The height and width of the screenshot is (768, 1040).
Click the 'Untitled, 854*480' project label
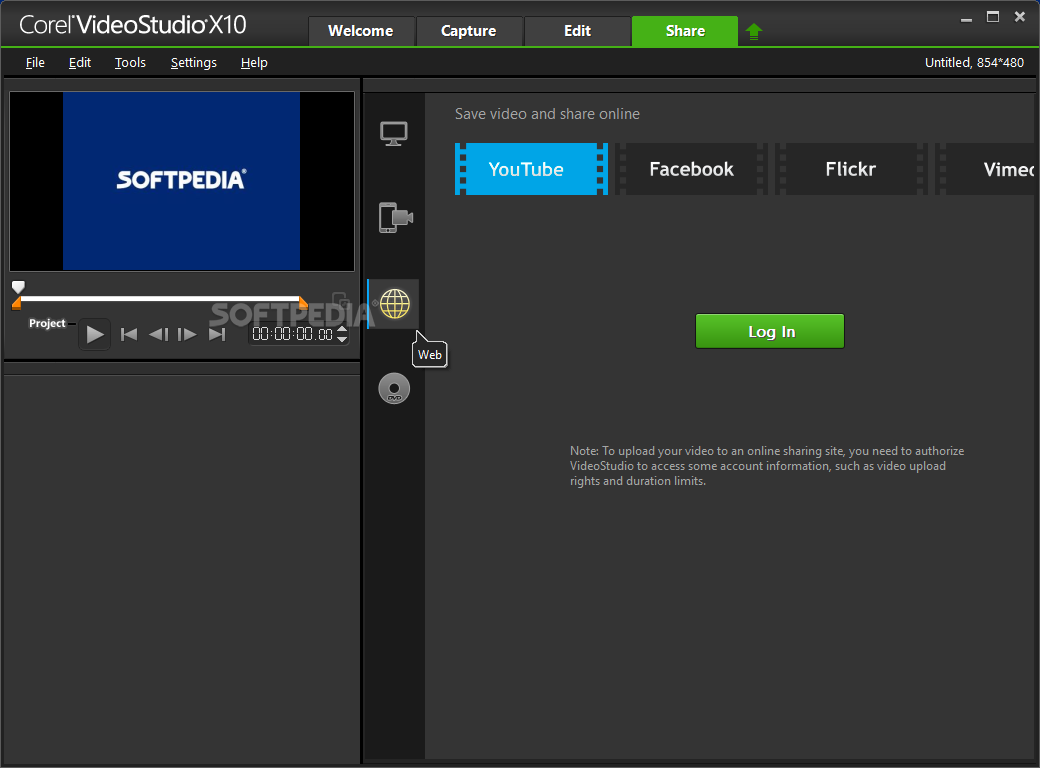pos(974,62)
